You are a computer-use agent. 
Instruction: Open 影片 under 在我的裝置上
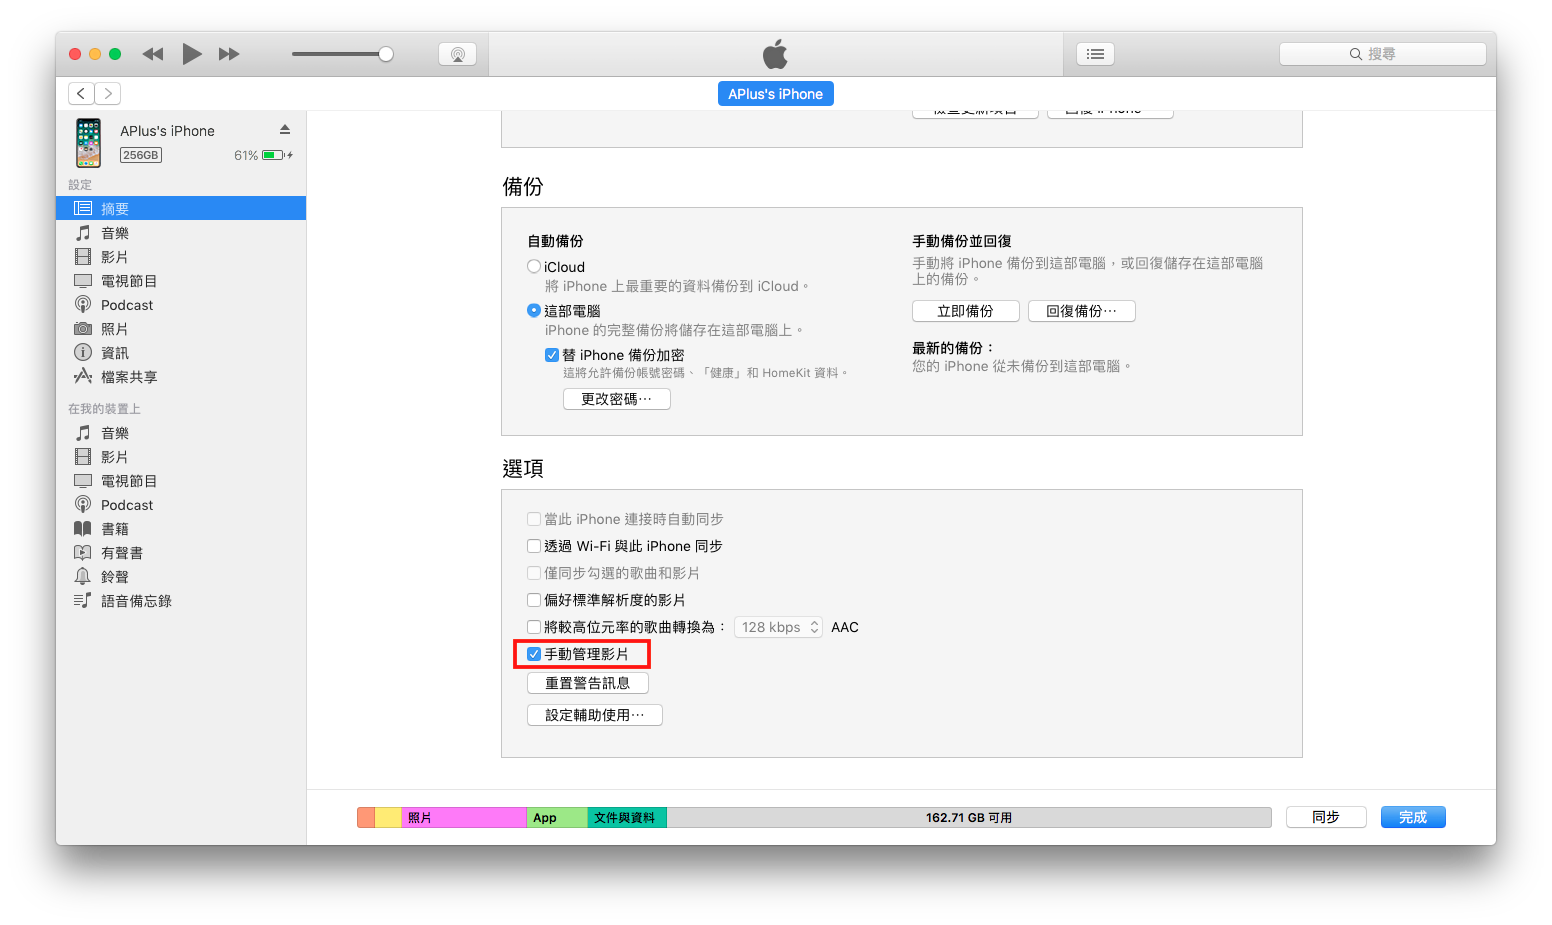point(181,457)
